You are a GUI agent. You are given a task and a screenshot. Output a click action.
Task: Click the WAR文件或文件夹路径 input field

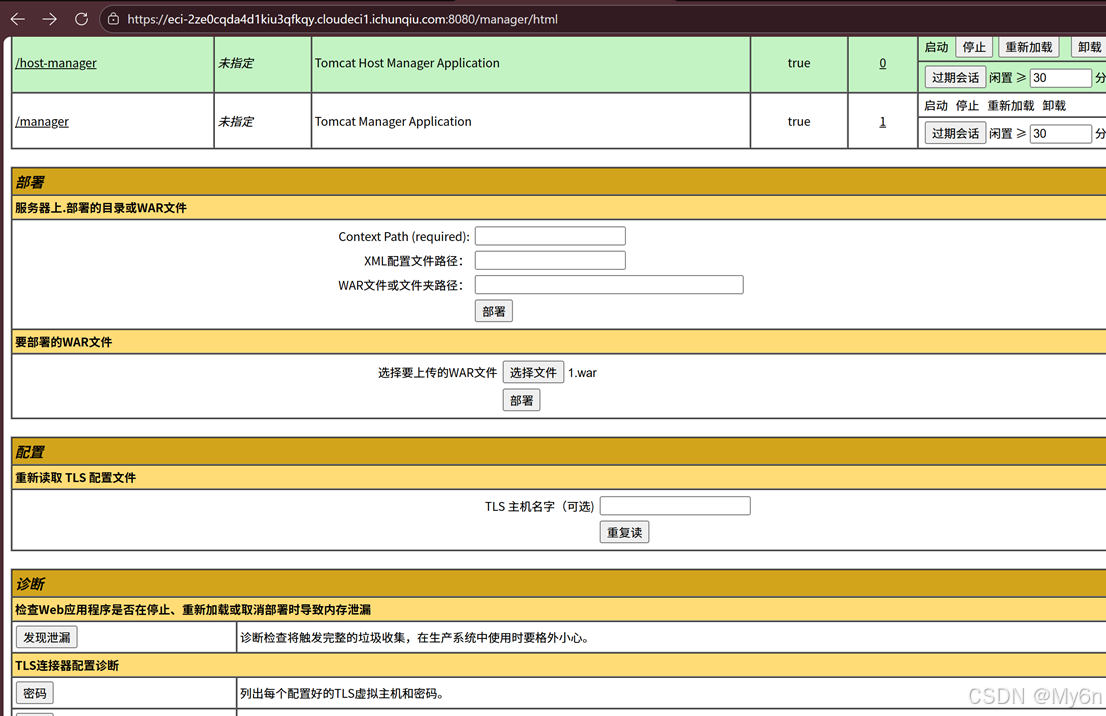(x=609, y=284)
